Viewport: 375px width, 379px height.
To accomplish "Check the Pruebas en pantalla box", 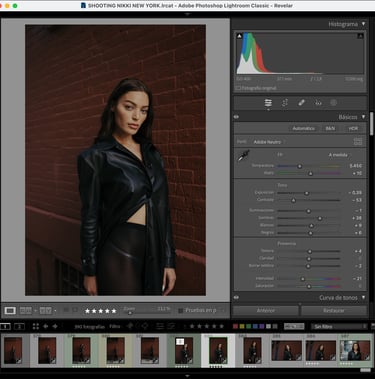I will tap(181, 311).
